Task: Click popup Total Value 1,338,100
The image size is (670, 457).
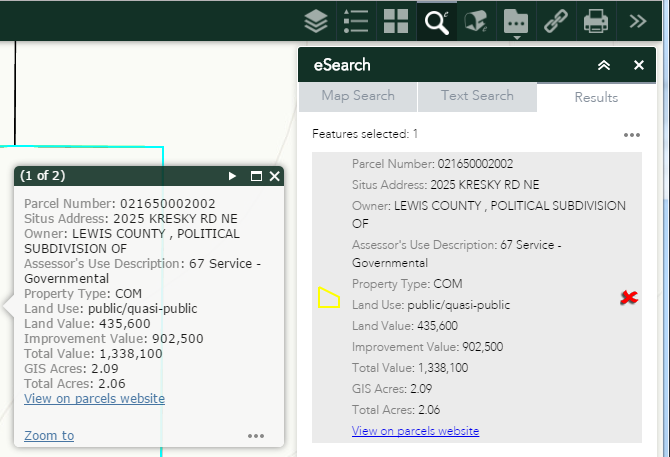Action: 93,354
